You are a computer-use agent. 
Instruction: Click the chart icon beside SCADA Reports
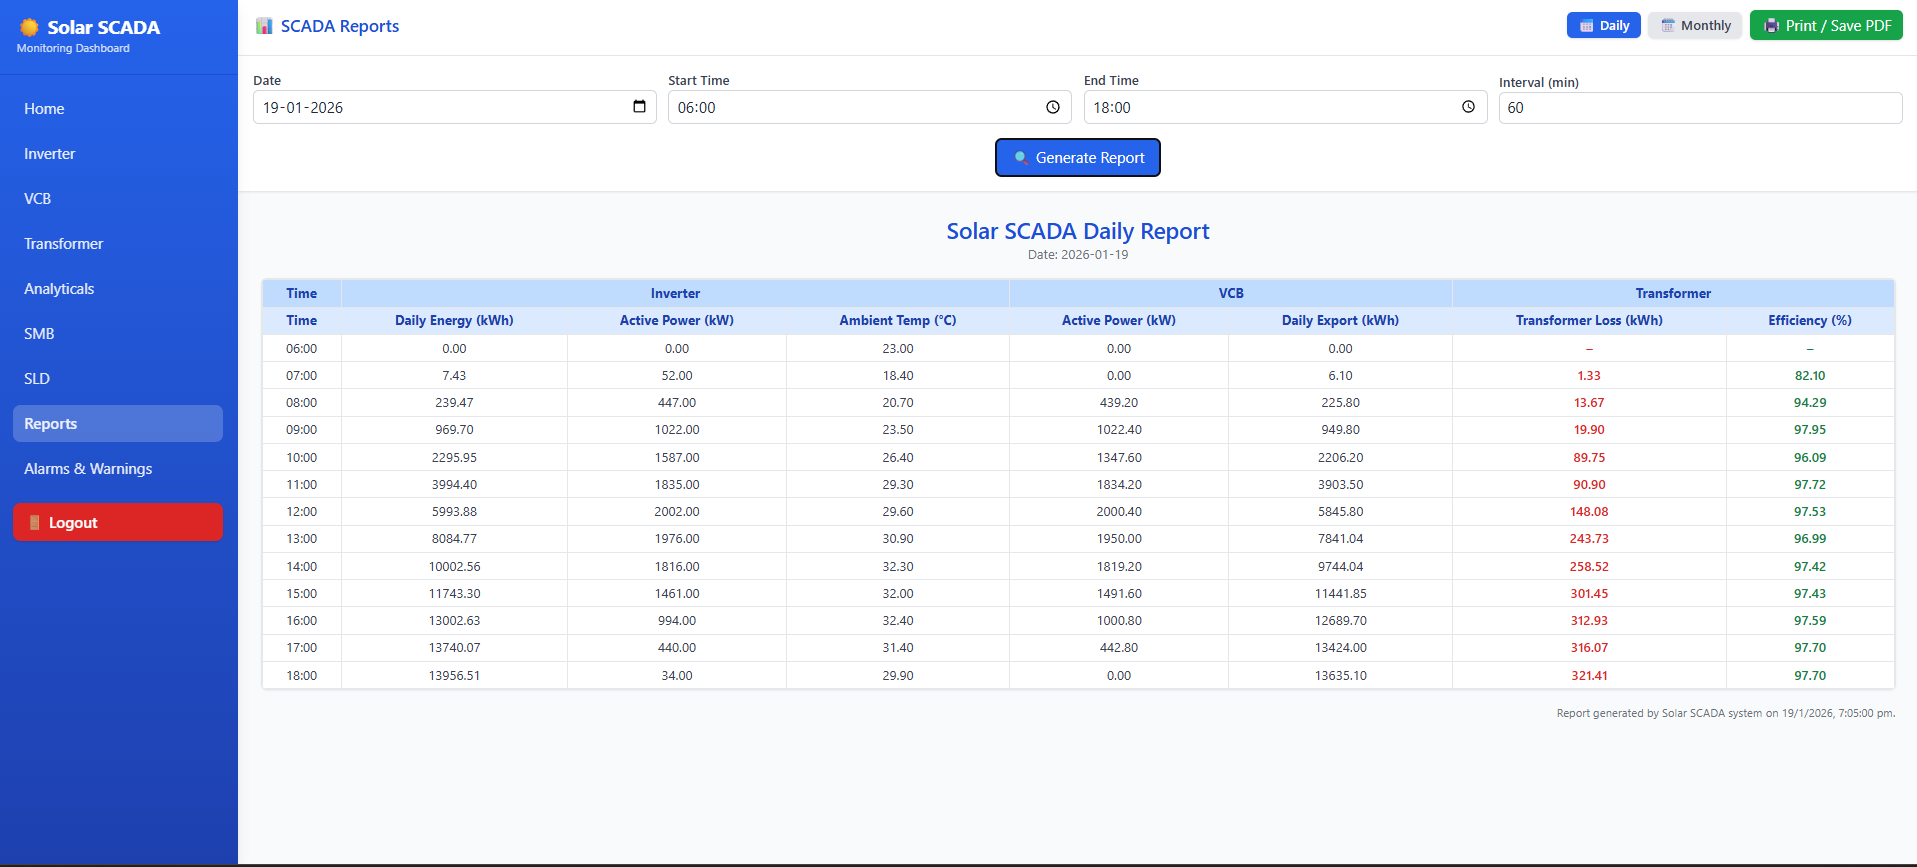[x=264, y=26]
